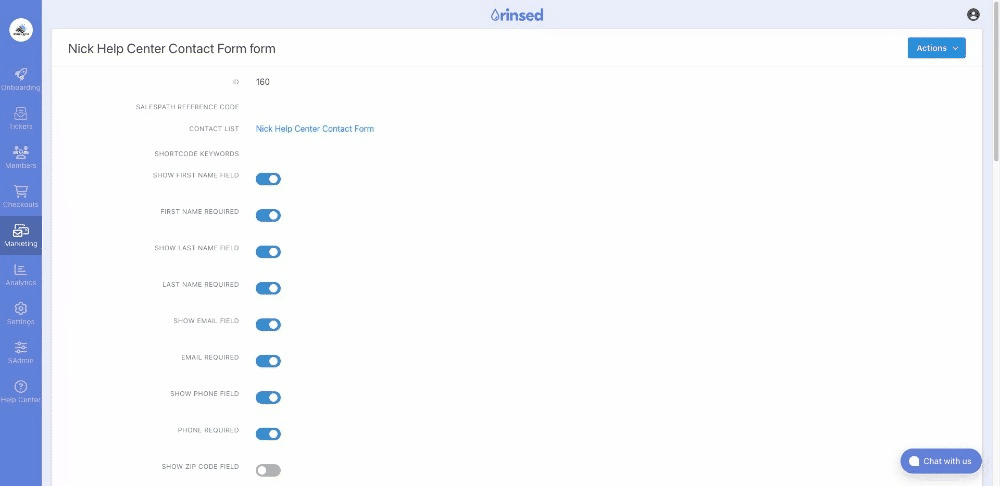Click the Rinsed logo in header
1000x486 pixels.
click(x=517, y=15)
